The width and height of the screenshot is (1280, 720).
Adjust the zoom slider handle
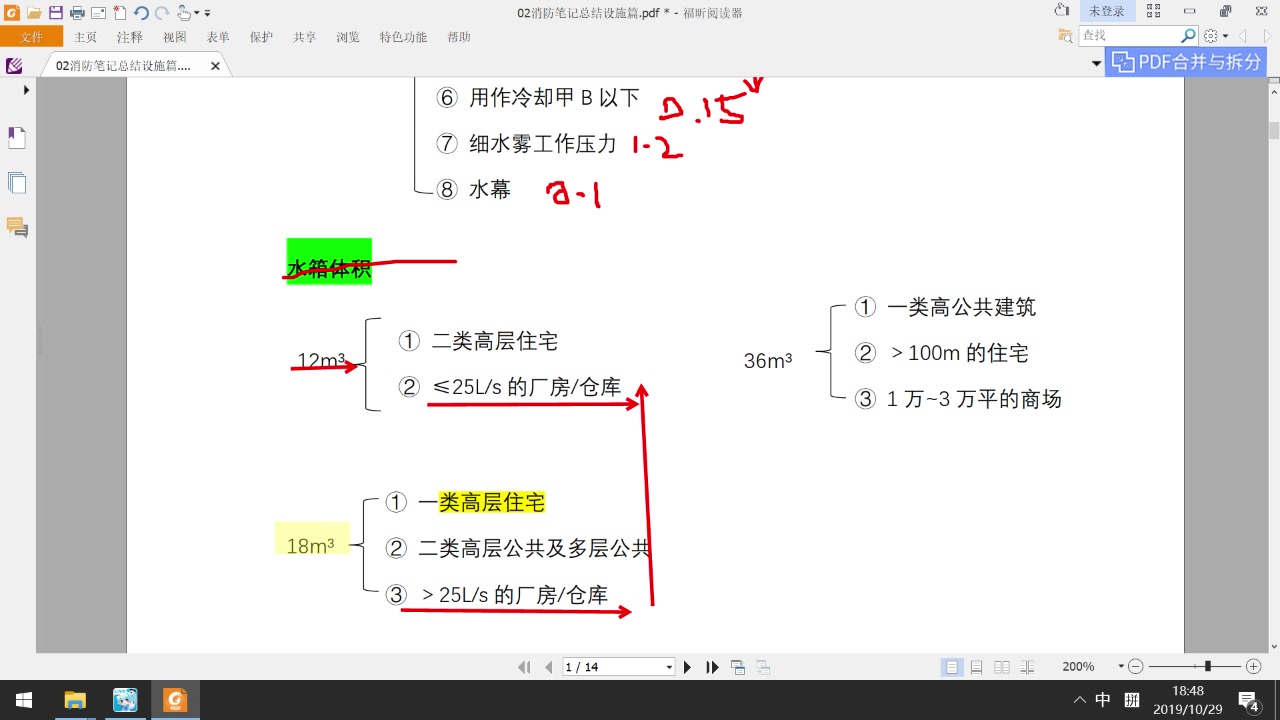point(1208,667)
